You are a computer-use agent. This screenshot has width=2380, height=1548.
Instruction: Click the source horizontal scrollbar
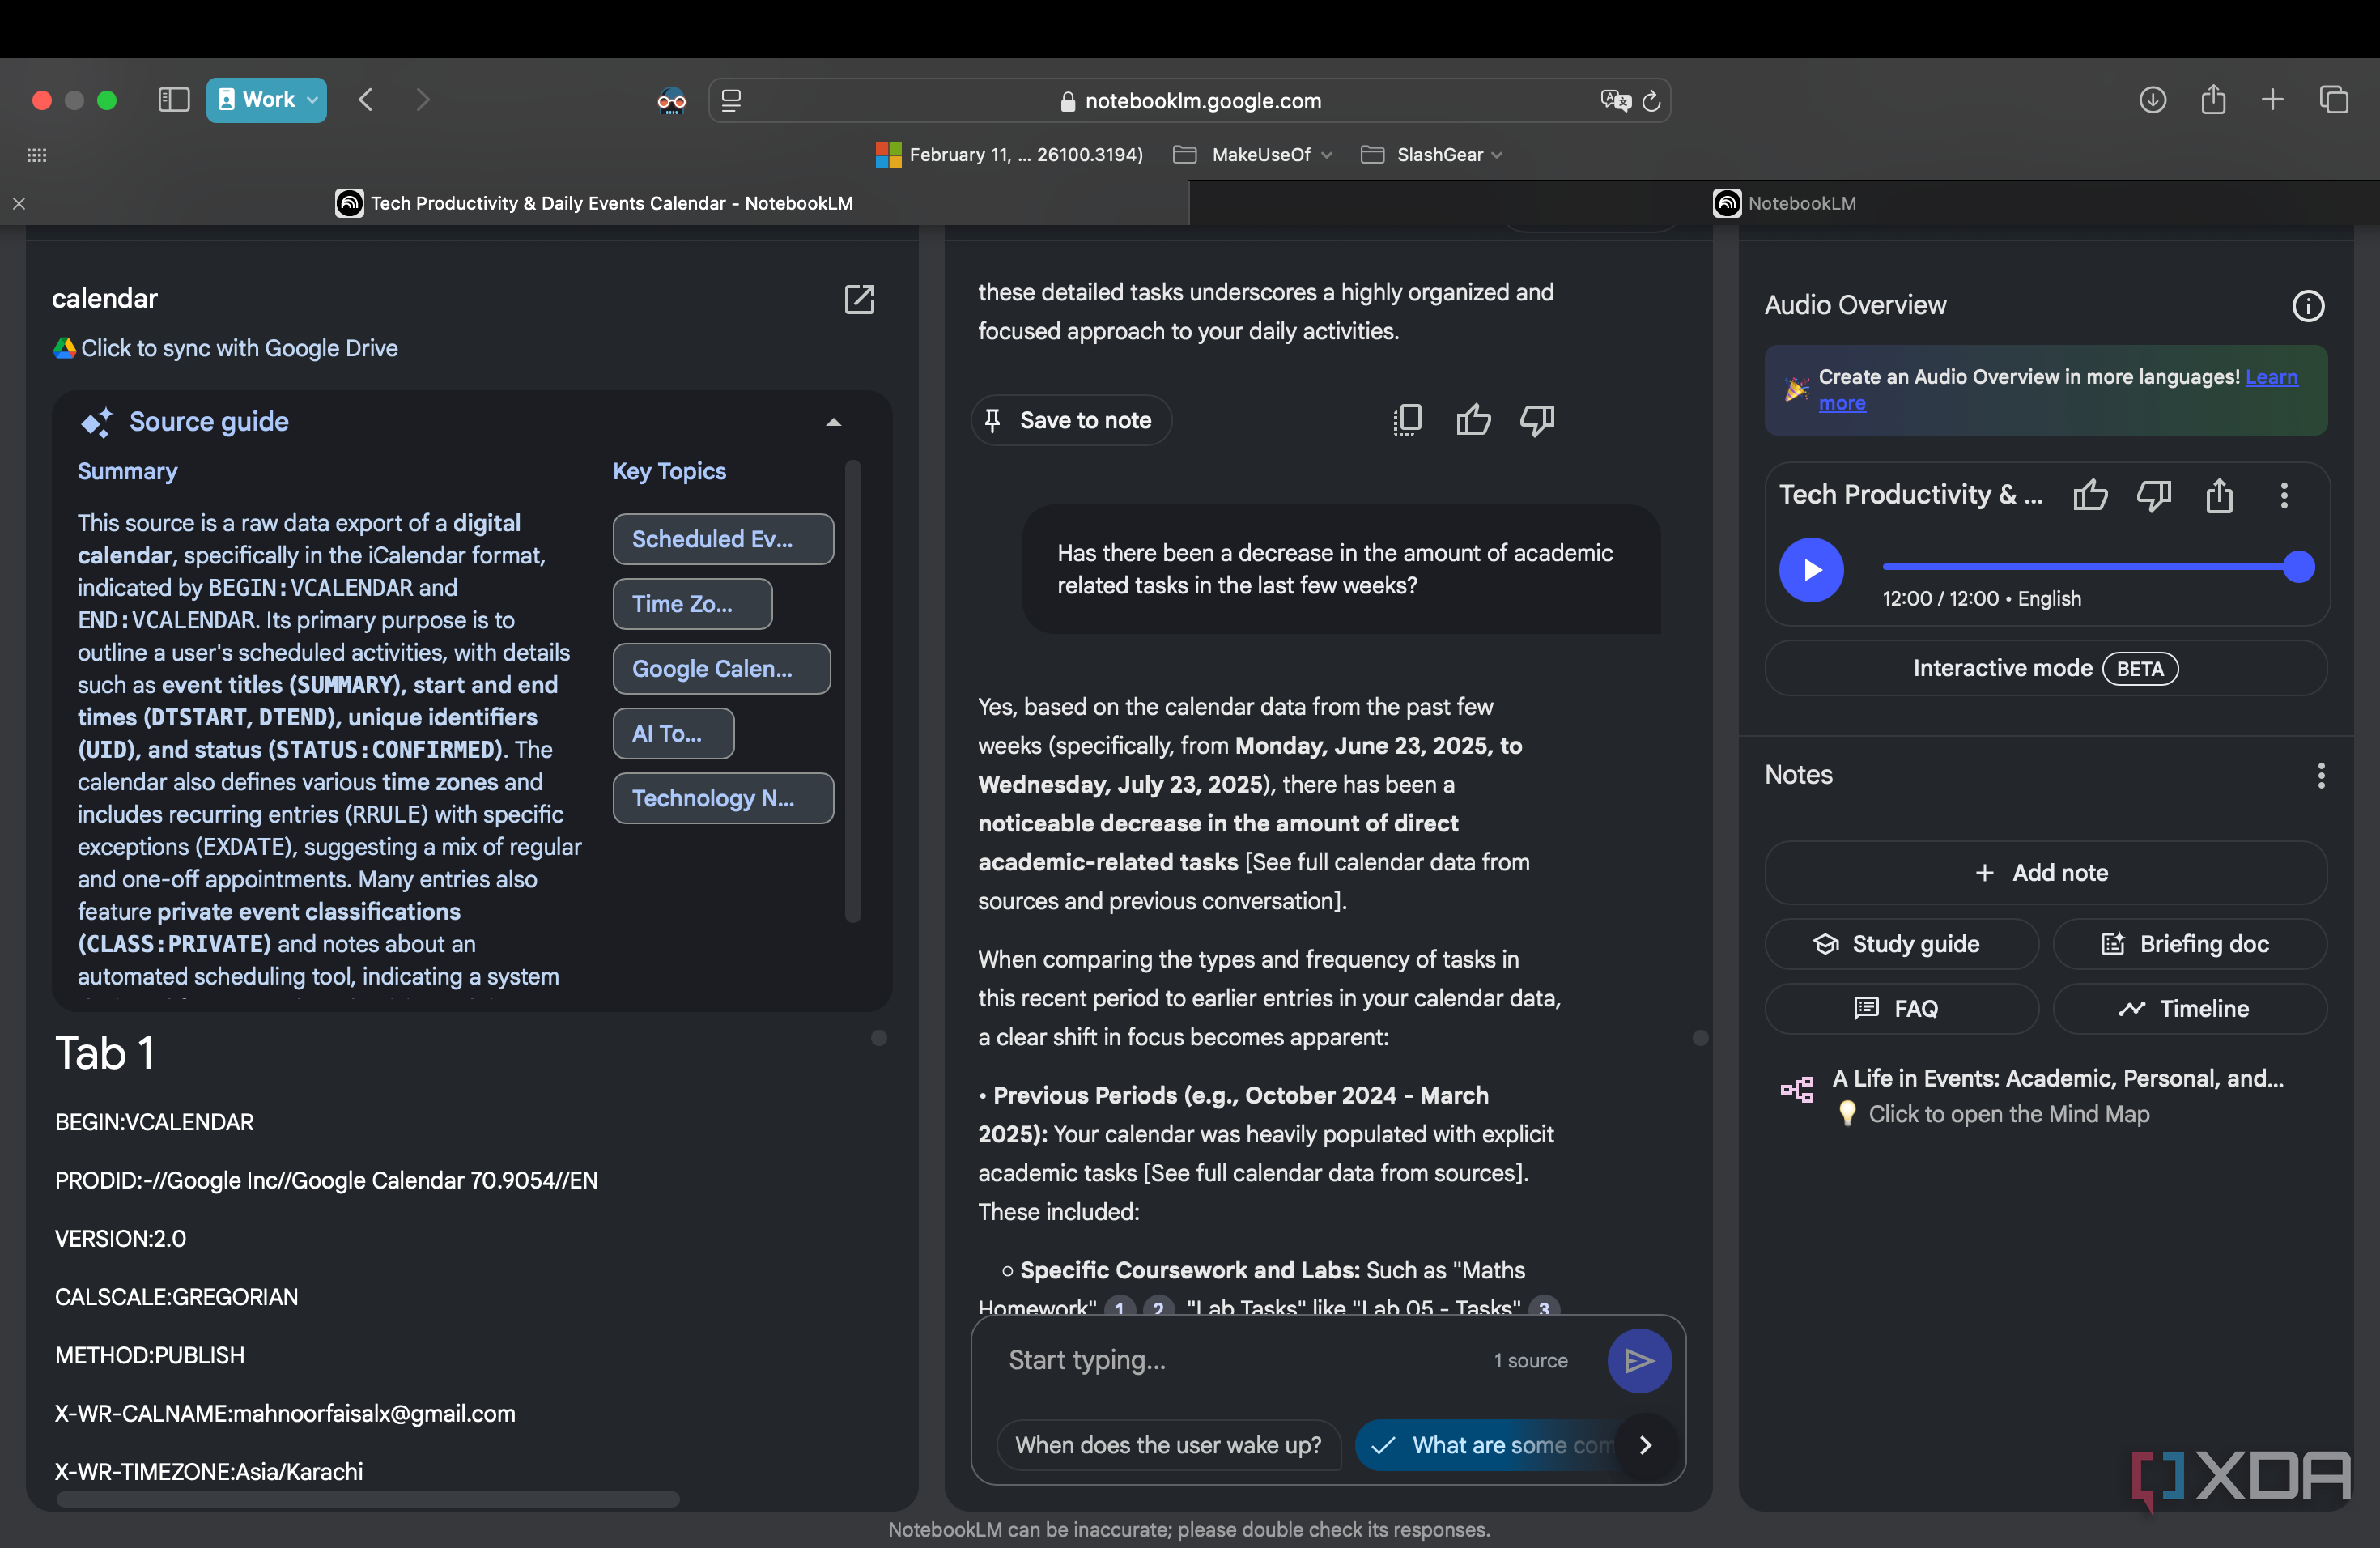(x=368, y=1499)
